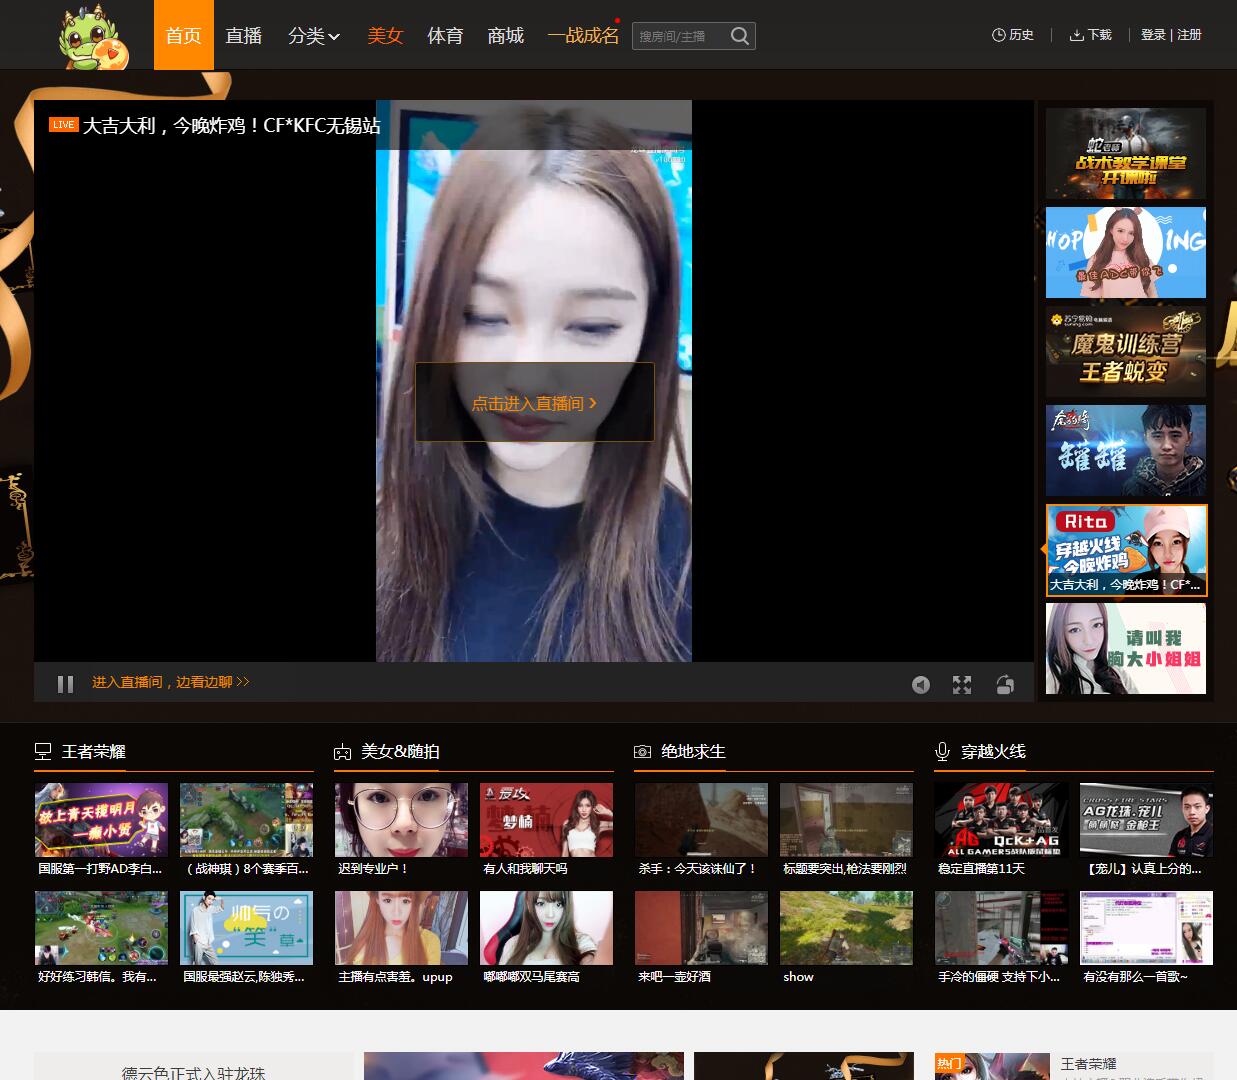Image resolution: width=1237 pixels, height=1080 pixels.
Task: Click the download (下载) link
Action: (x=1090, y=35)
